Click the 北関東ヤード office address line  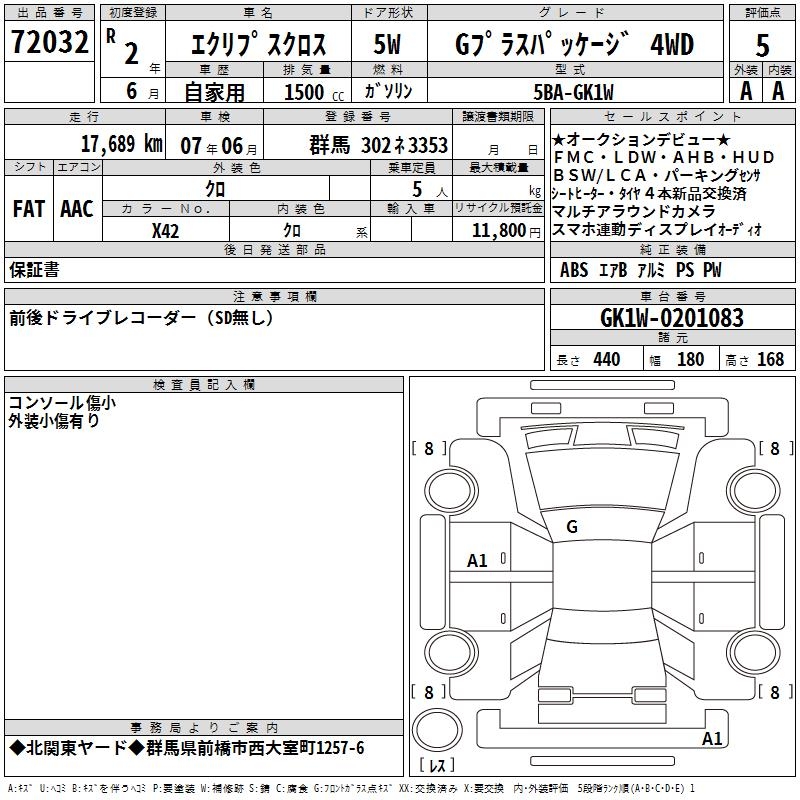click(188, 749)
